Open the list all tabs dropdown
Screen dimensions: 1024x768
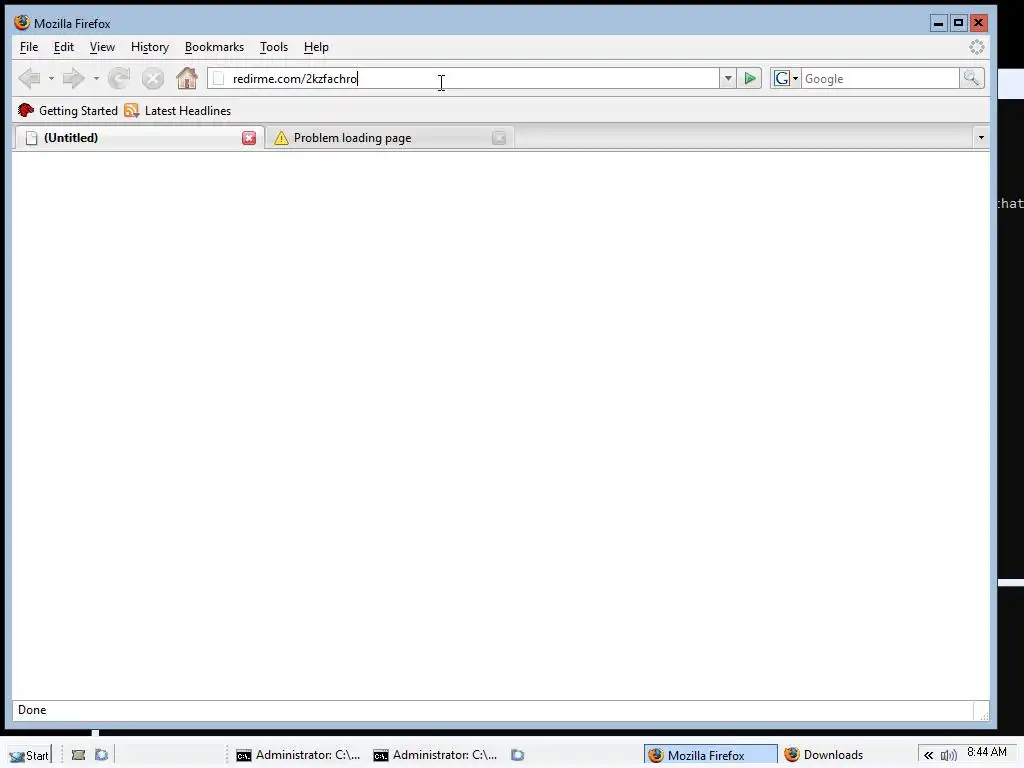coord(980,137)
